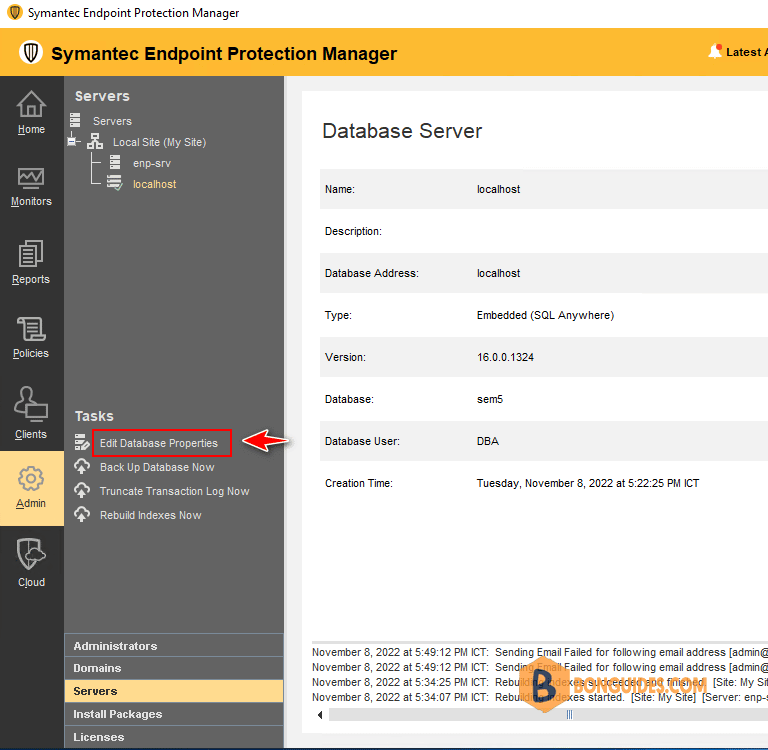Run Back Up Database Now task
This screenshot has height=750, width=768.
157,467
